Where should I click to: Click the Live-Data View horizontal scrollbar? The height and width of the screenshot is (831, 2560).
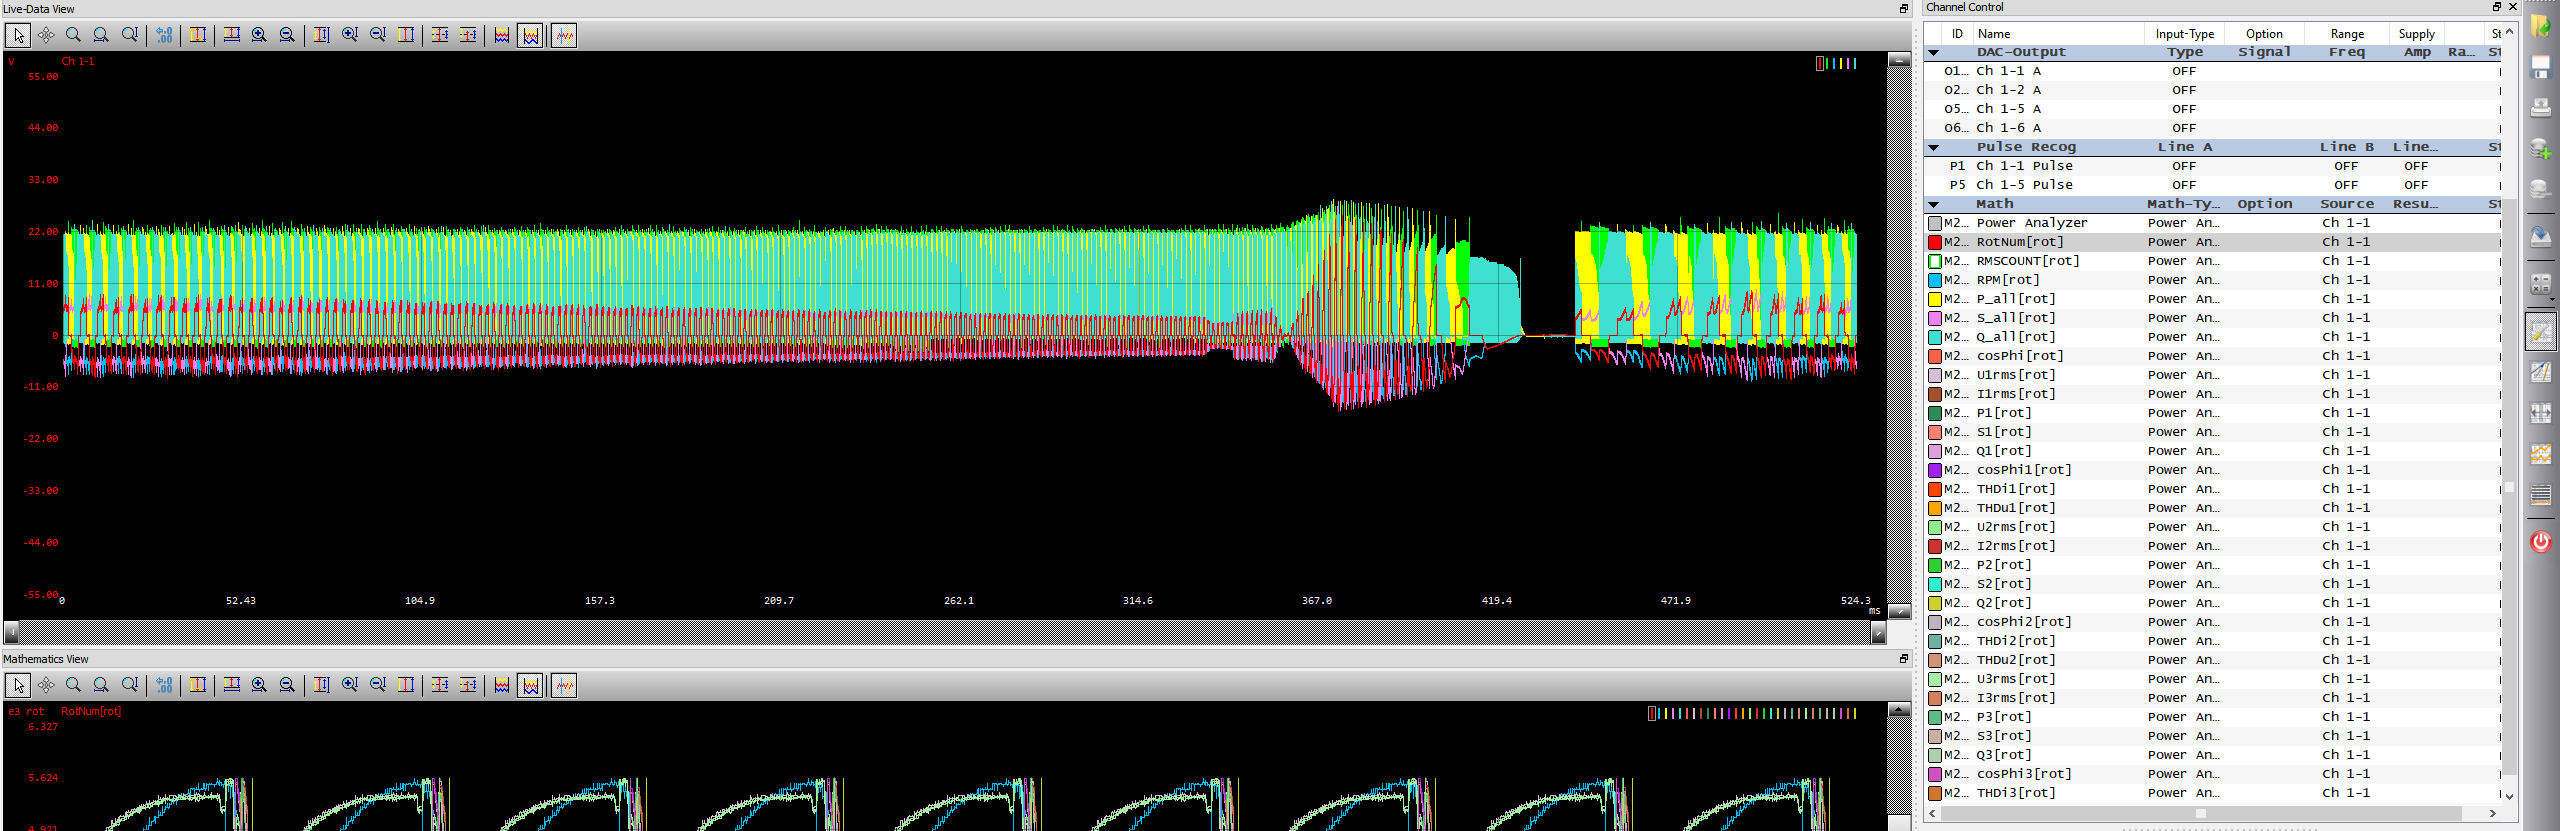coord(940,633)
